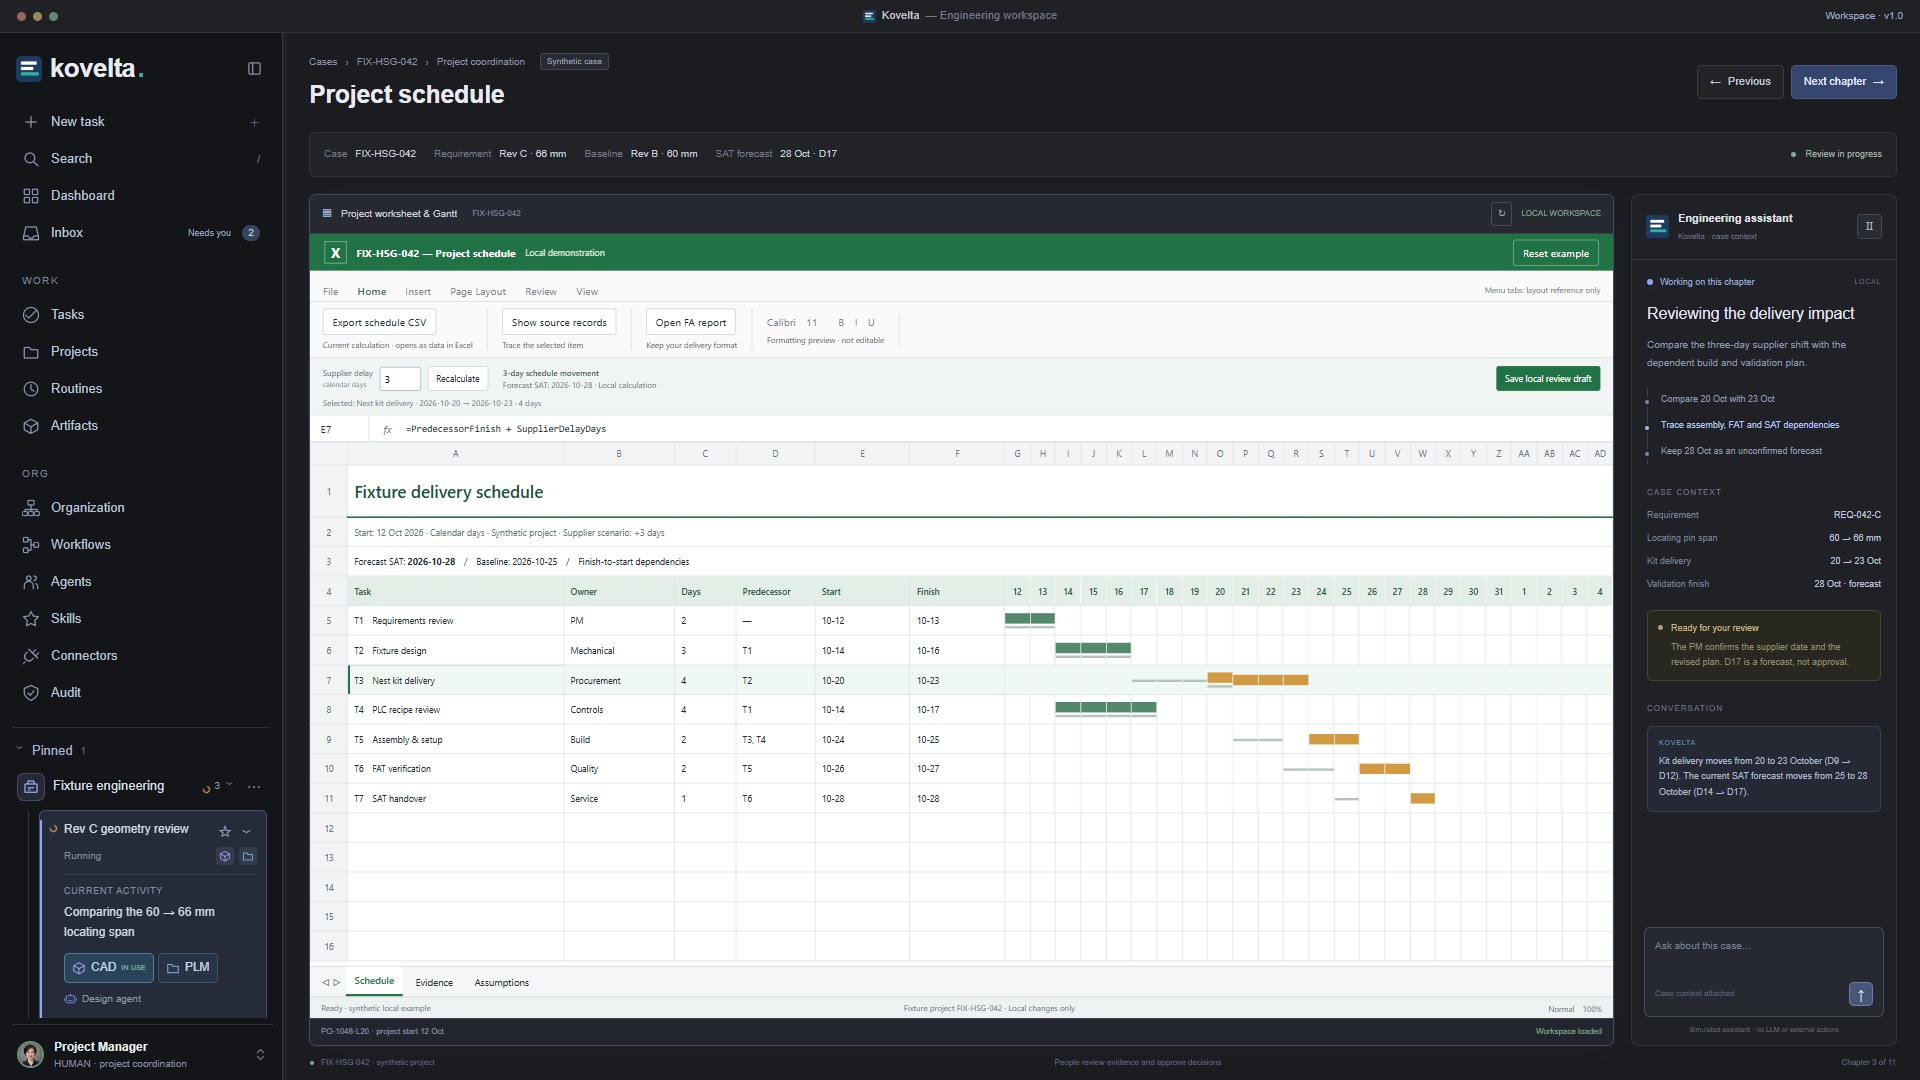Open Agents in sidebar
The image size is (1920, 1080).
140,582
